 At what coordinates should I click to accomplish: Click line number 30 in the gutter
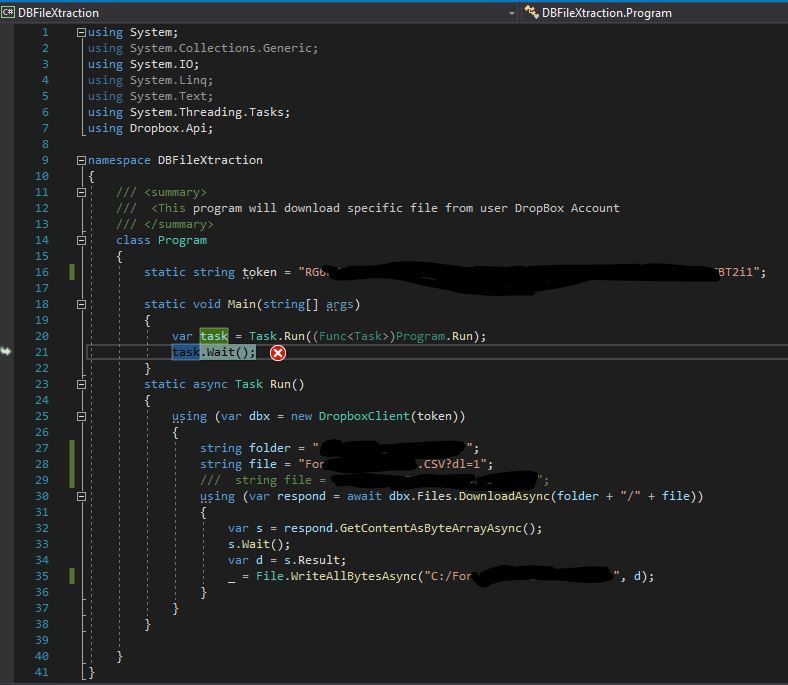pyautogui.click(x=41, y=496)
